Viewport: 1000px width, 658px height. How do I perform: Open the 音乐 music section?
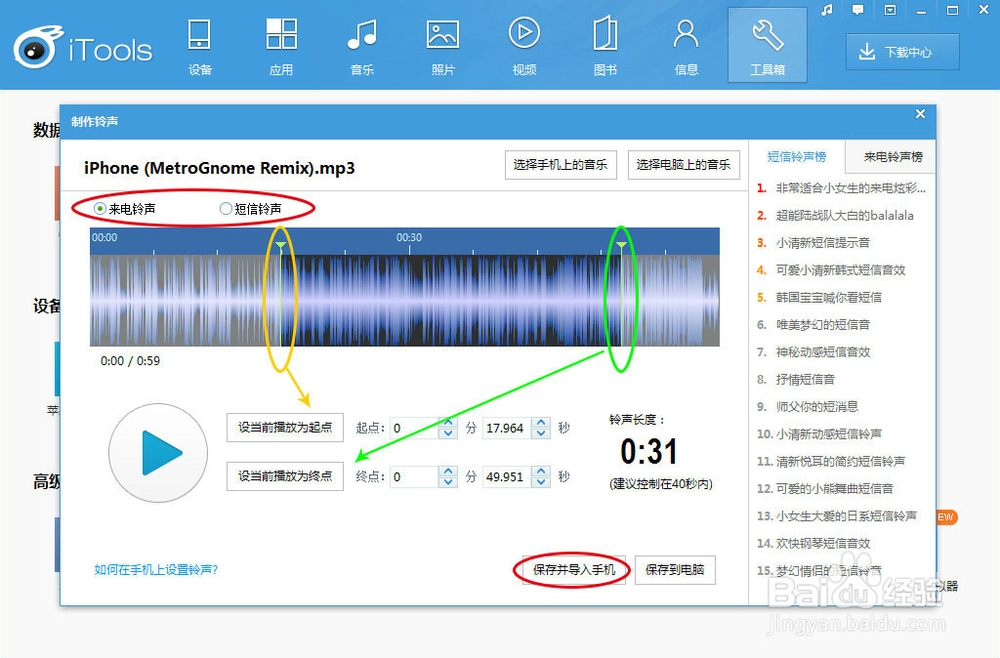click(362, 48)
